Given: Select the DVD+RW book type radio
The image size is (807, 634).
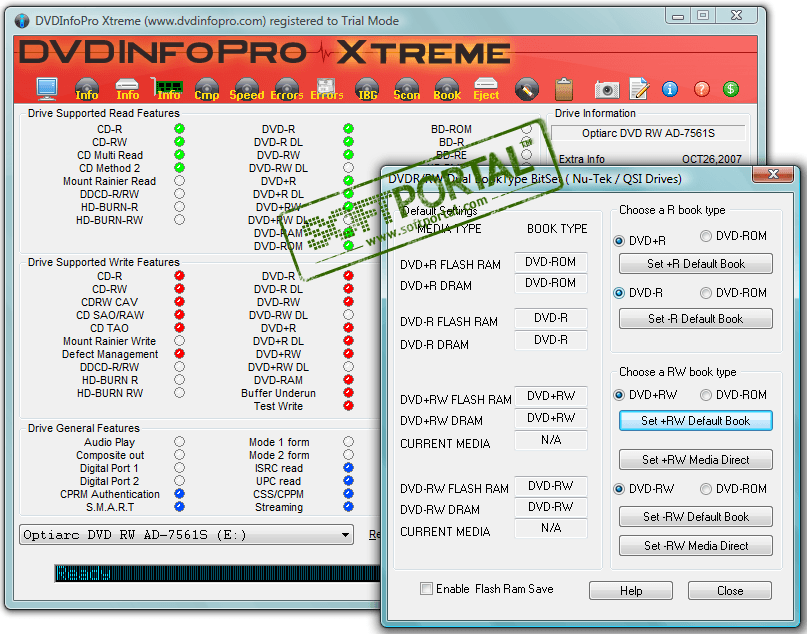Looking at the screenshot, I should click(x=619, y=395).
